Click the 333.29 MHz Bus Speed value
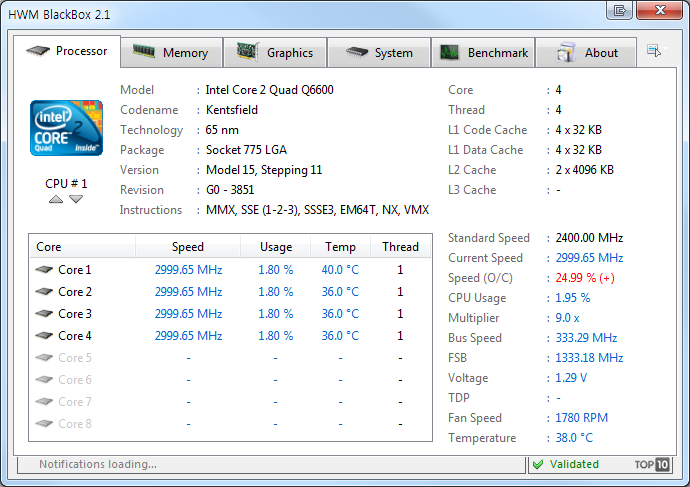 click(x=586, y=338)
